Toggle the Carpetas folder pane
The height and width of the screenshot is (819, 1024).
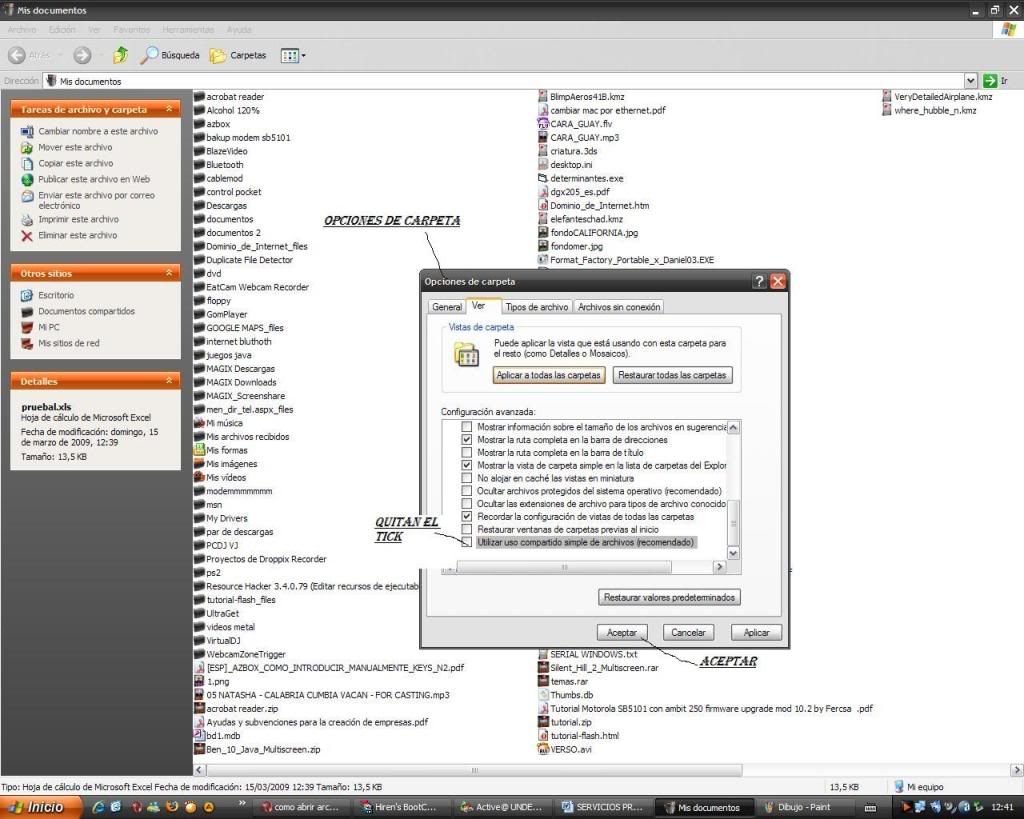tap(238, 56)
